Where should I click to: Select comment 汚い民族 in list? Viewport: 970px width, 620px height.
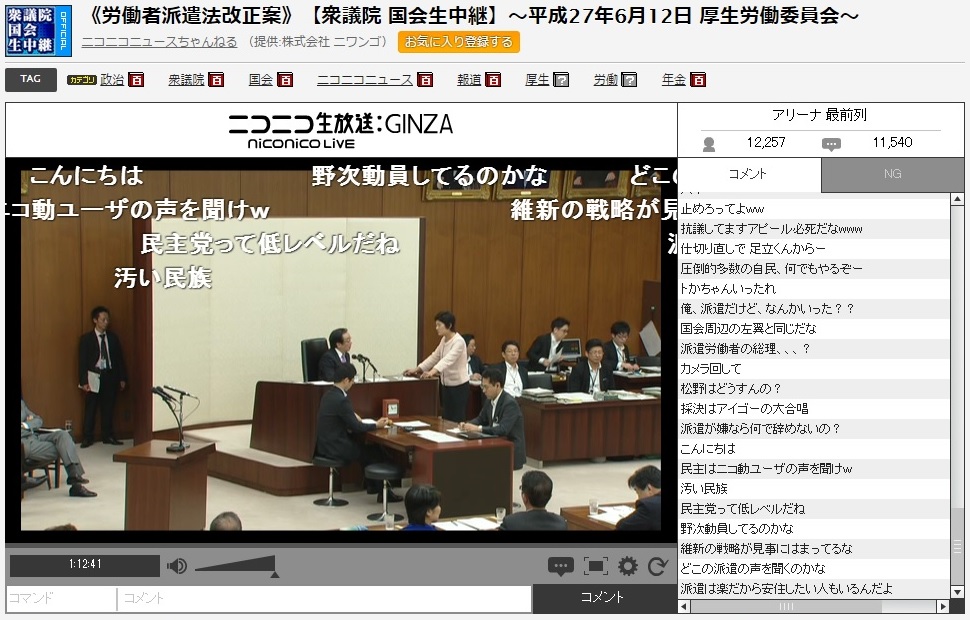pos(813,489)
